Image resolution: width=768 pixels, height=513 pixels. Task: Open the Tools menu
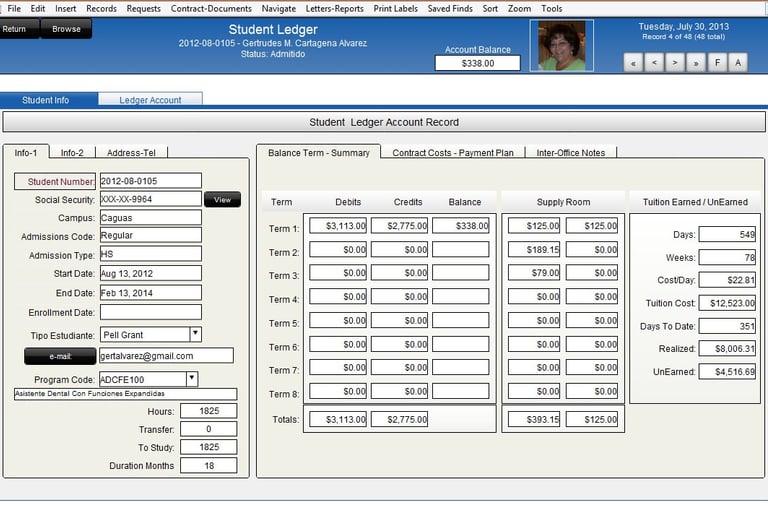pos(552,8)
